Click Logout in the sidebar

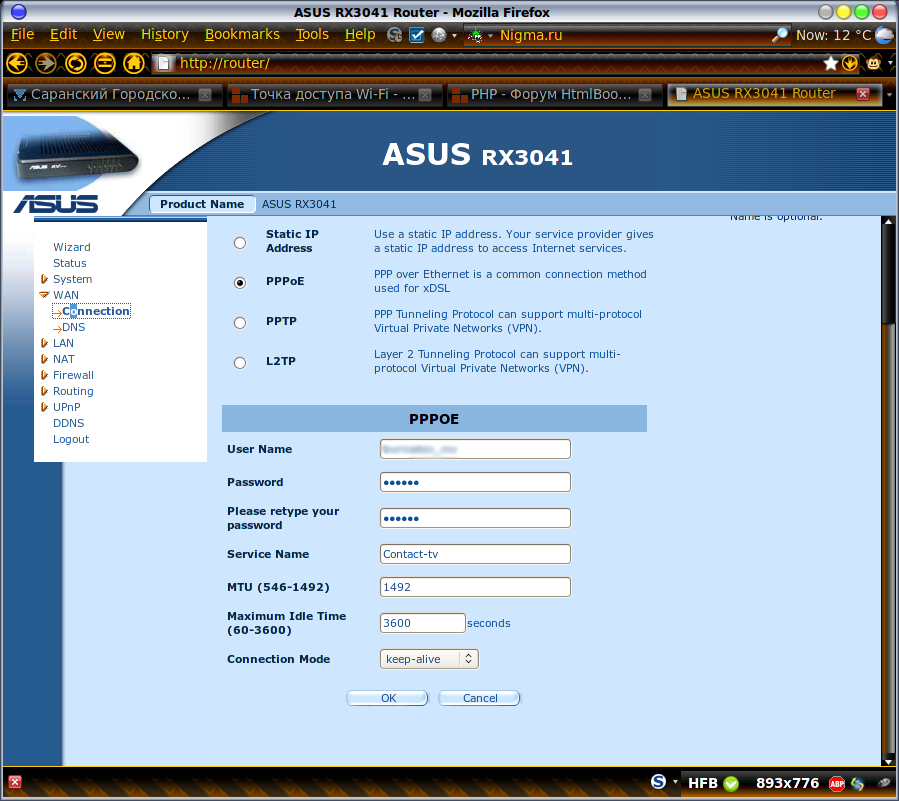coord(71,439)
